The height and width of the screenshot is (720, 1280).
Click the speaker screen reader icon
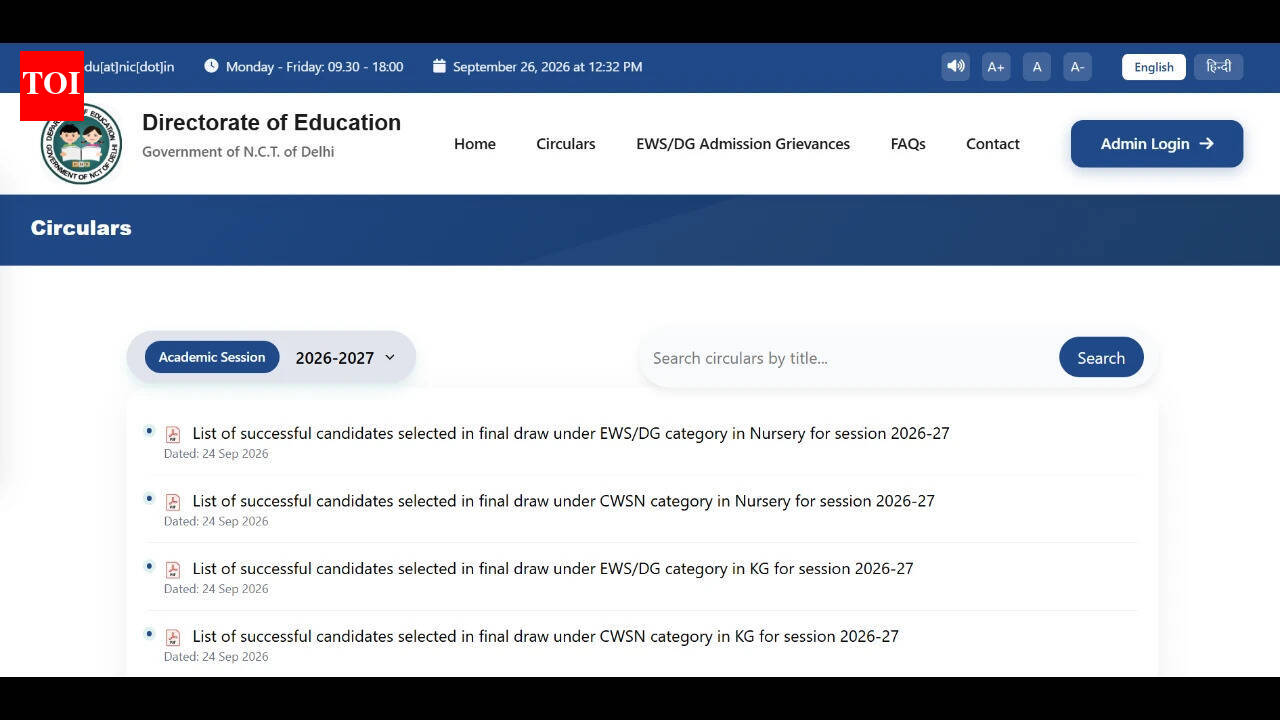click(956, 67)
